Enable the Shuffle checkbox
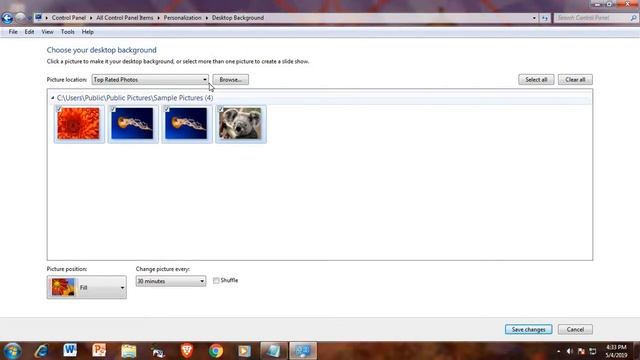 click(x=216, y=280)
